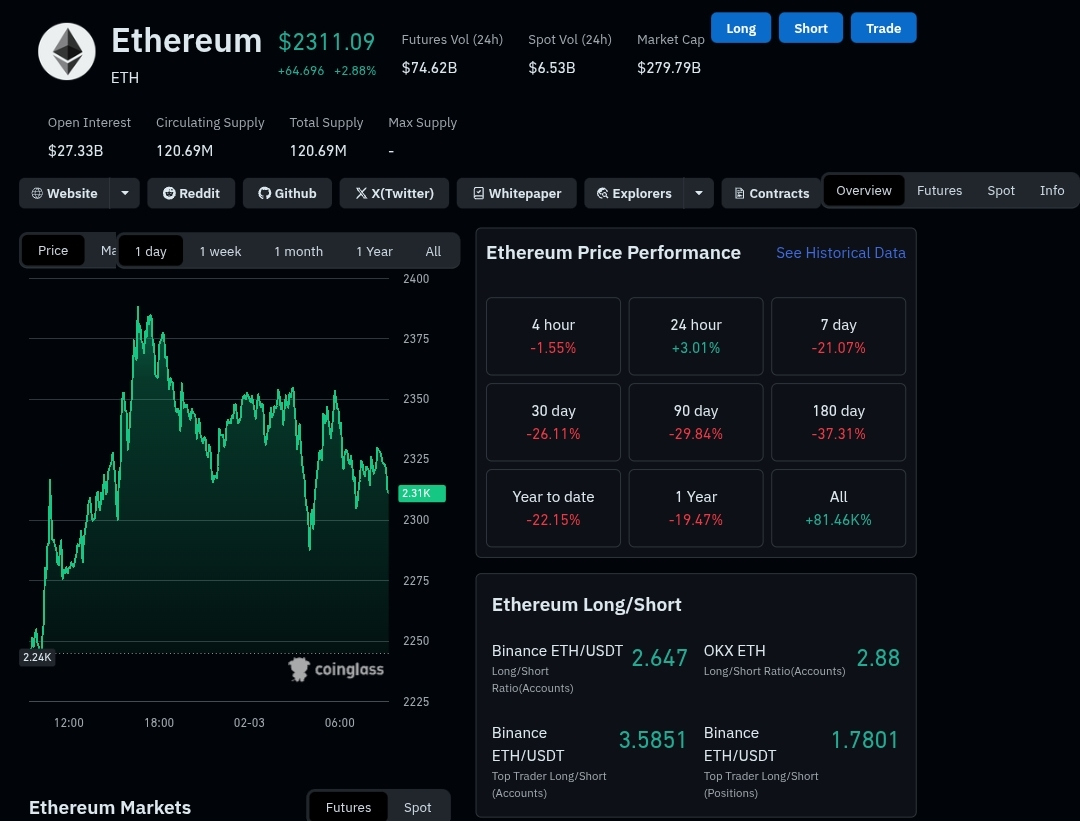Click the All performance card
The width and height of the screenshot is (1080, 821).
coord(838,508)
